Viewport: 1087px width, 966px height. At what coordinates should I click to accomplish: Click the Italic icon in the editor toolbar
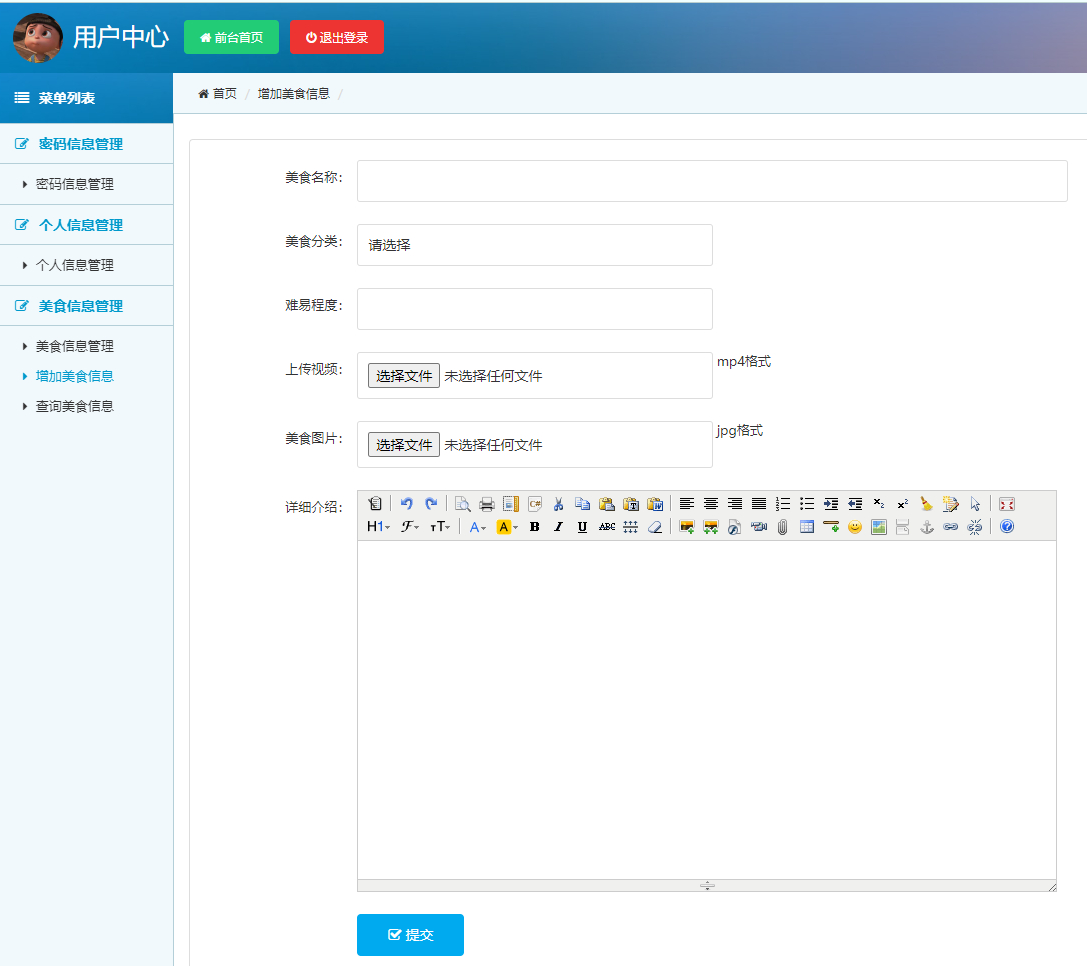[557, 527]
